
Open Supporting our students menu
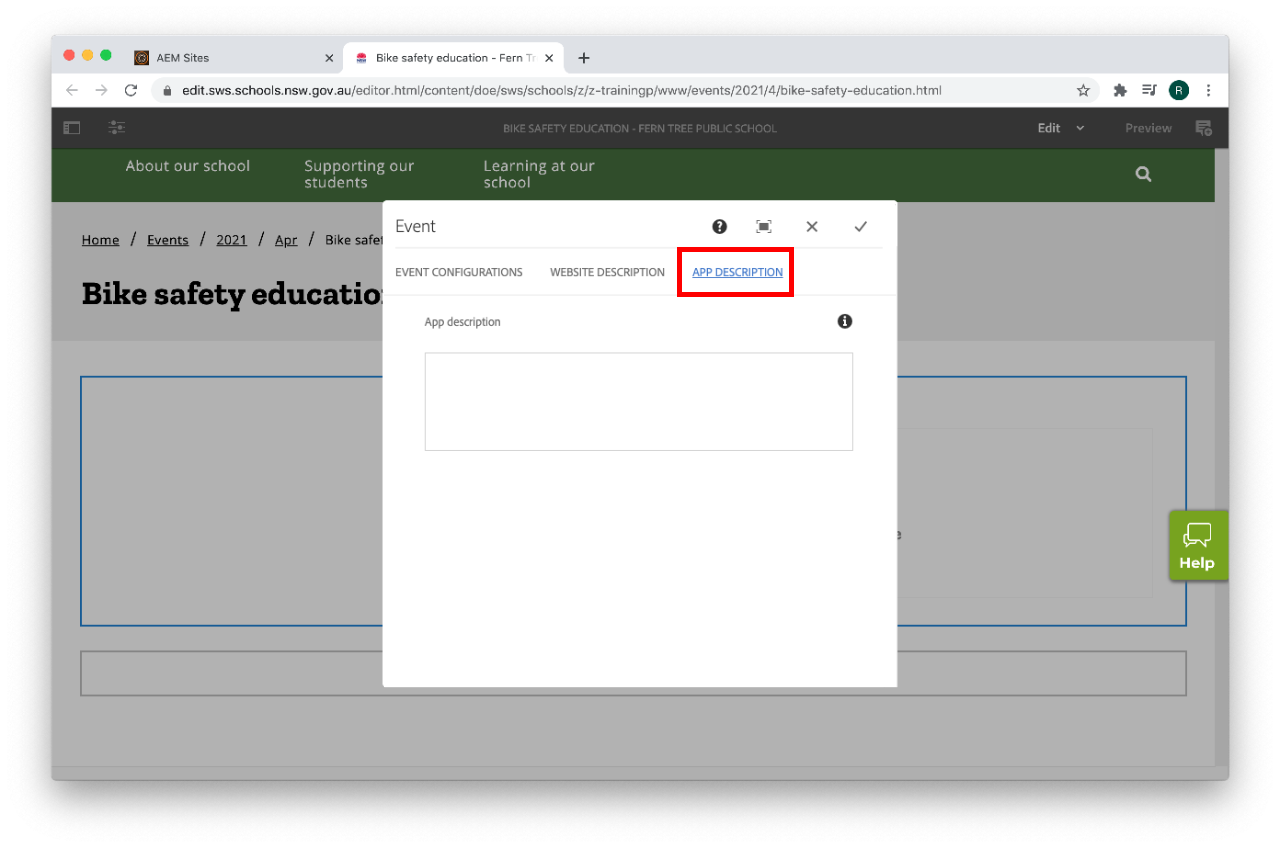click(359, 174)
